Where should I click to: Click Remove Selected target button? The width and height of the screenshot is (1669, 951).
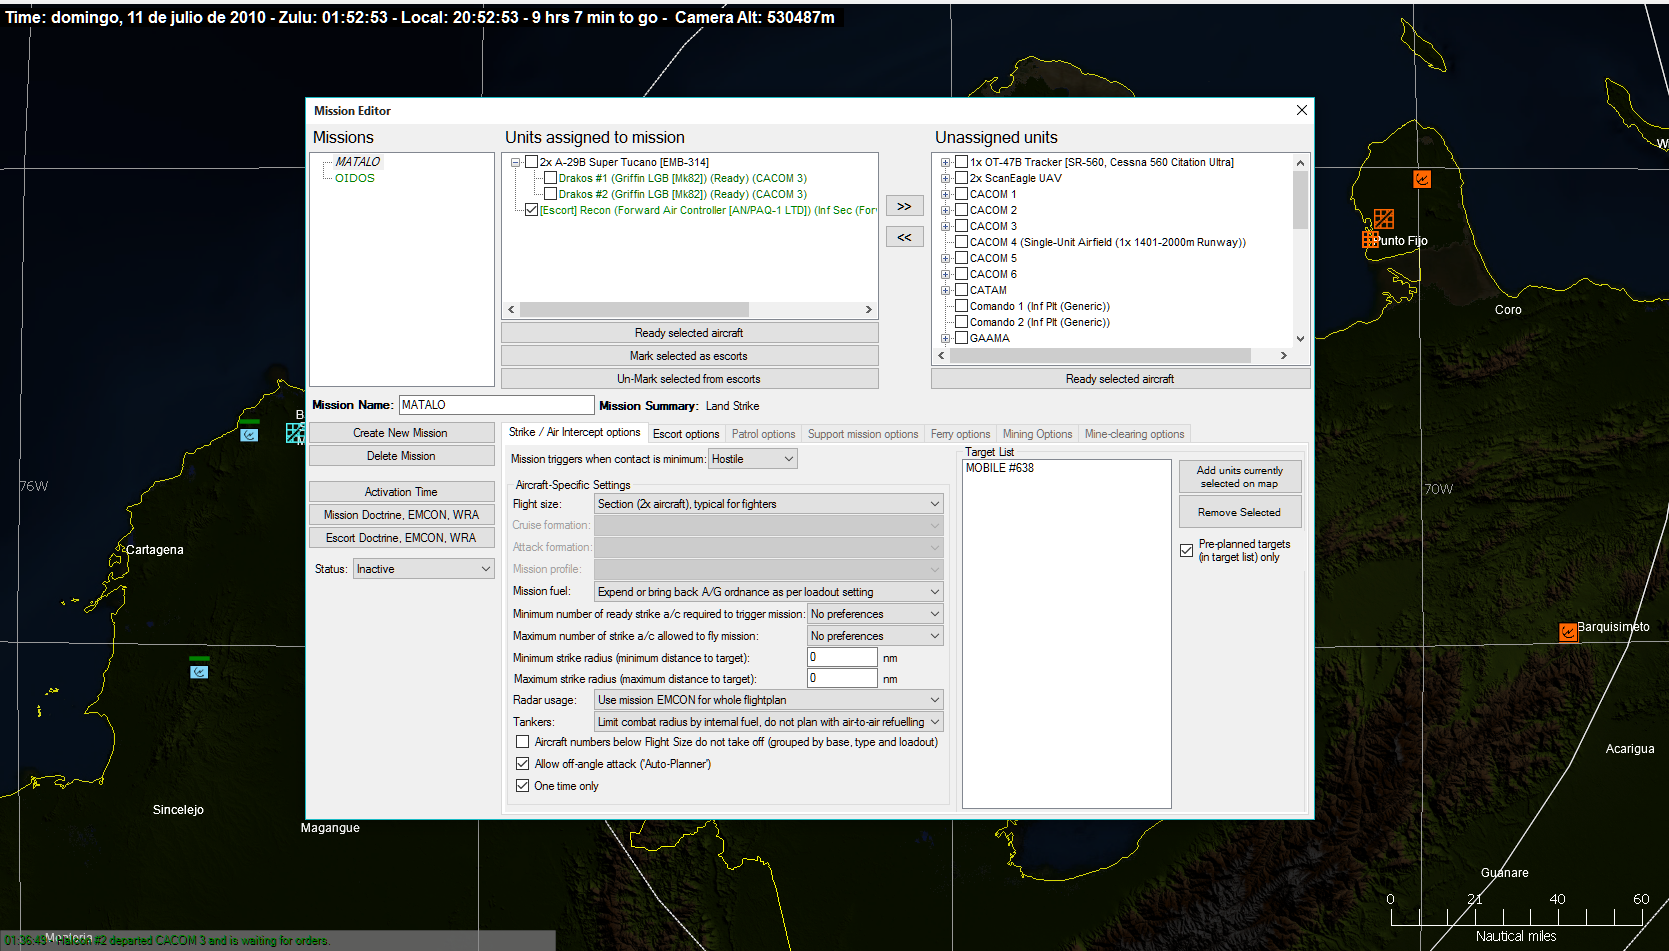tap(1240, 512)
